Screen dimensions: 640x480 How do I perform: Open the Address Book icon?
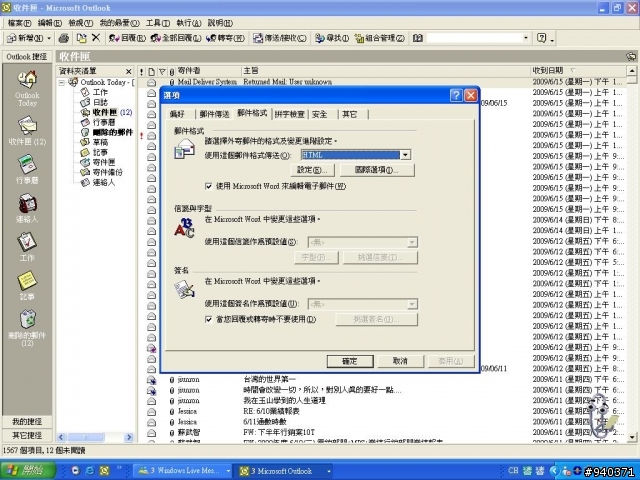coord(418,38)
